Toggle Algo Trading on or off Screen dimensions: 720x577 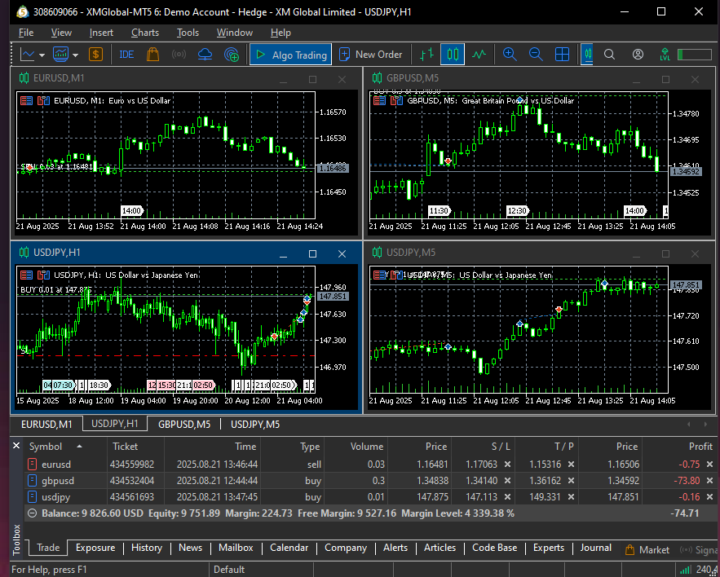coord(291,55)
